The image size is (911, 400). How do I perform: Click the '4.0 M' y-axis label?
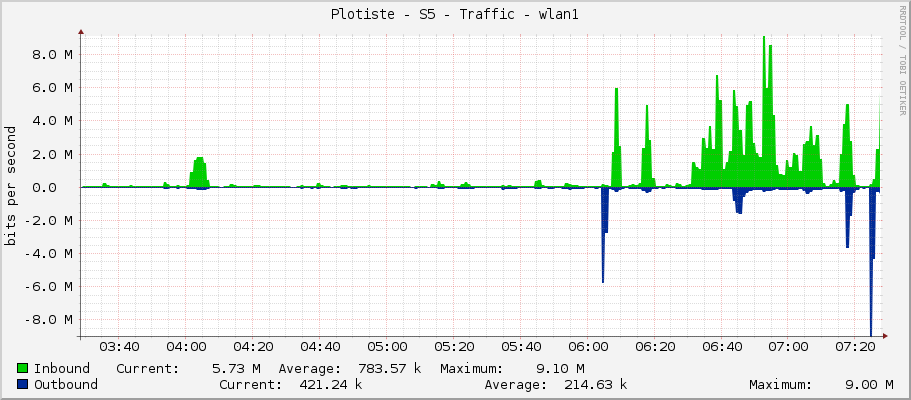[52, 122]
